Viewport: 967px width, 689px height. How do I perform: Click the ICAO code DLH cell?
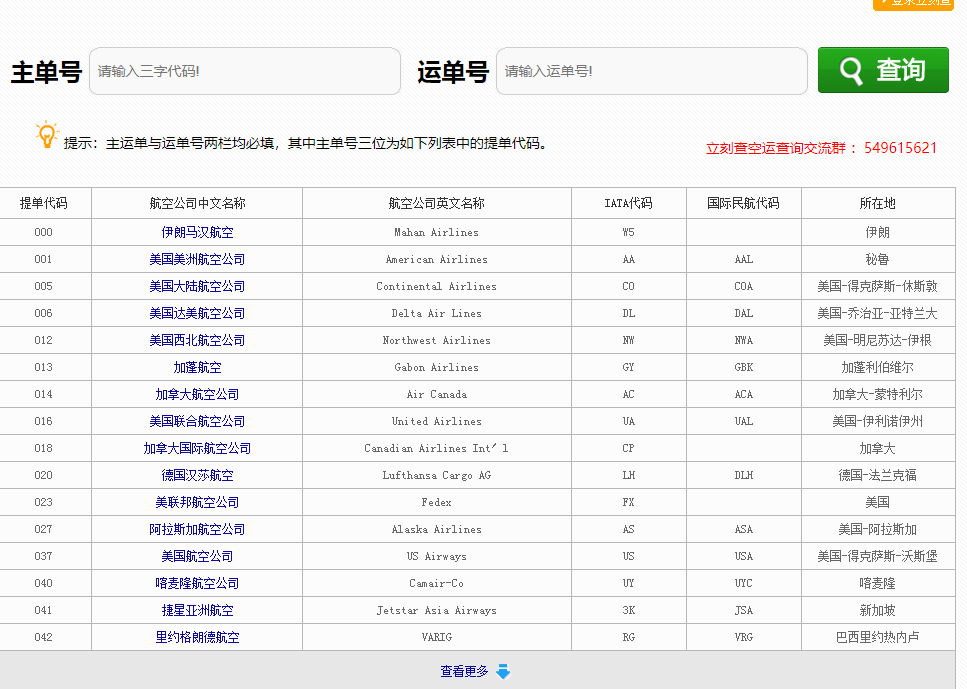(x=744, y=476)
